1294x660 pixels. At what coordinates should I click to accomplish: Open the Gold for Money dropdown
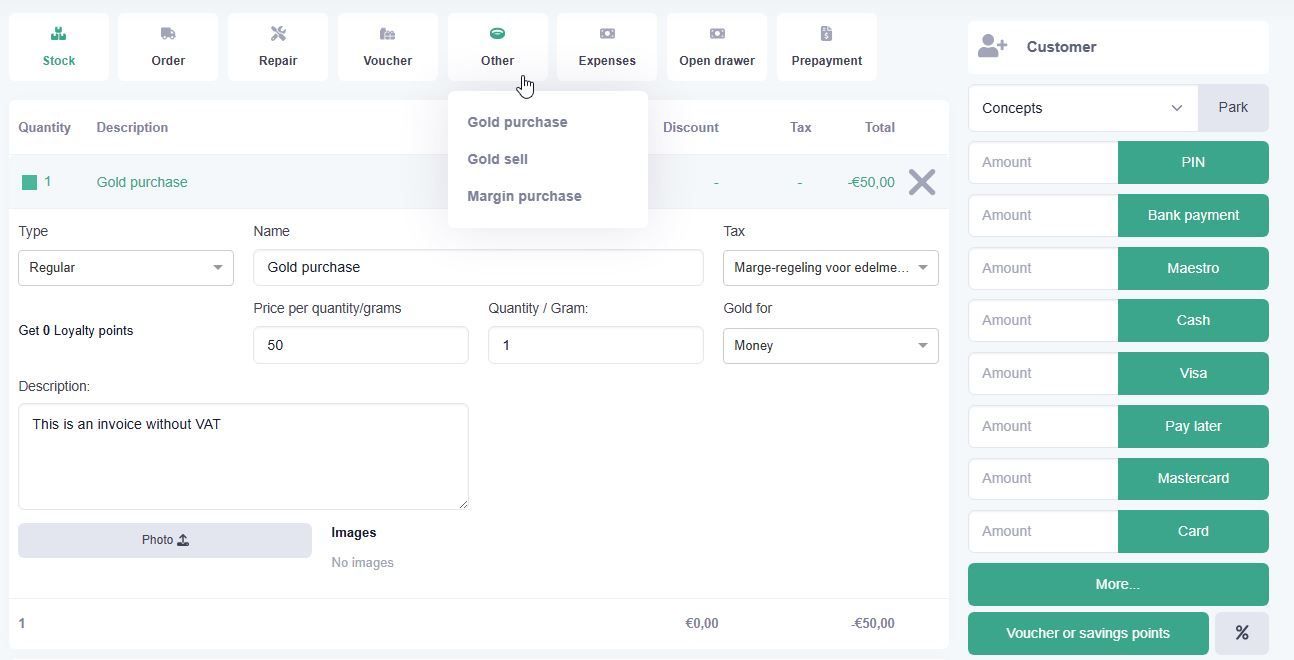pyautogui.click(x=830, y=346)
